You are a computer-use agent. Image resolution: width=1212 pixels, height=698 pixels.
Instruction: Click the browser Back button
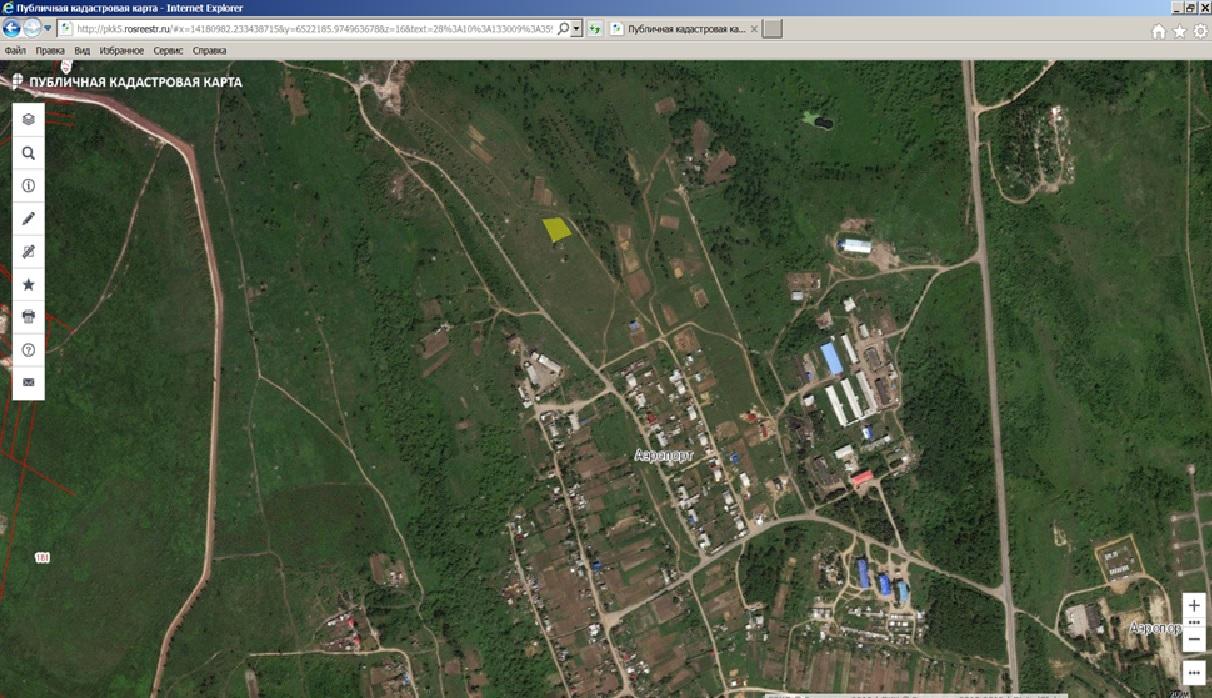pyautogui.click(x=14, y=28)
